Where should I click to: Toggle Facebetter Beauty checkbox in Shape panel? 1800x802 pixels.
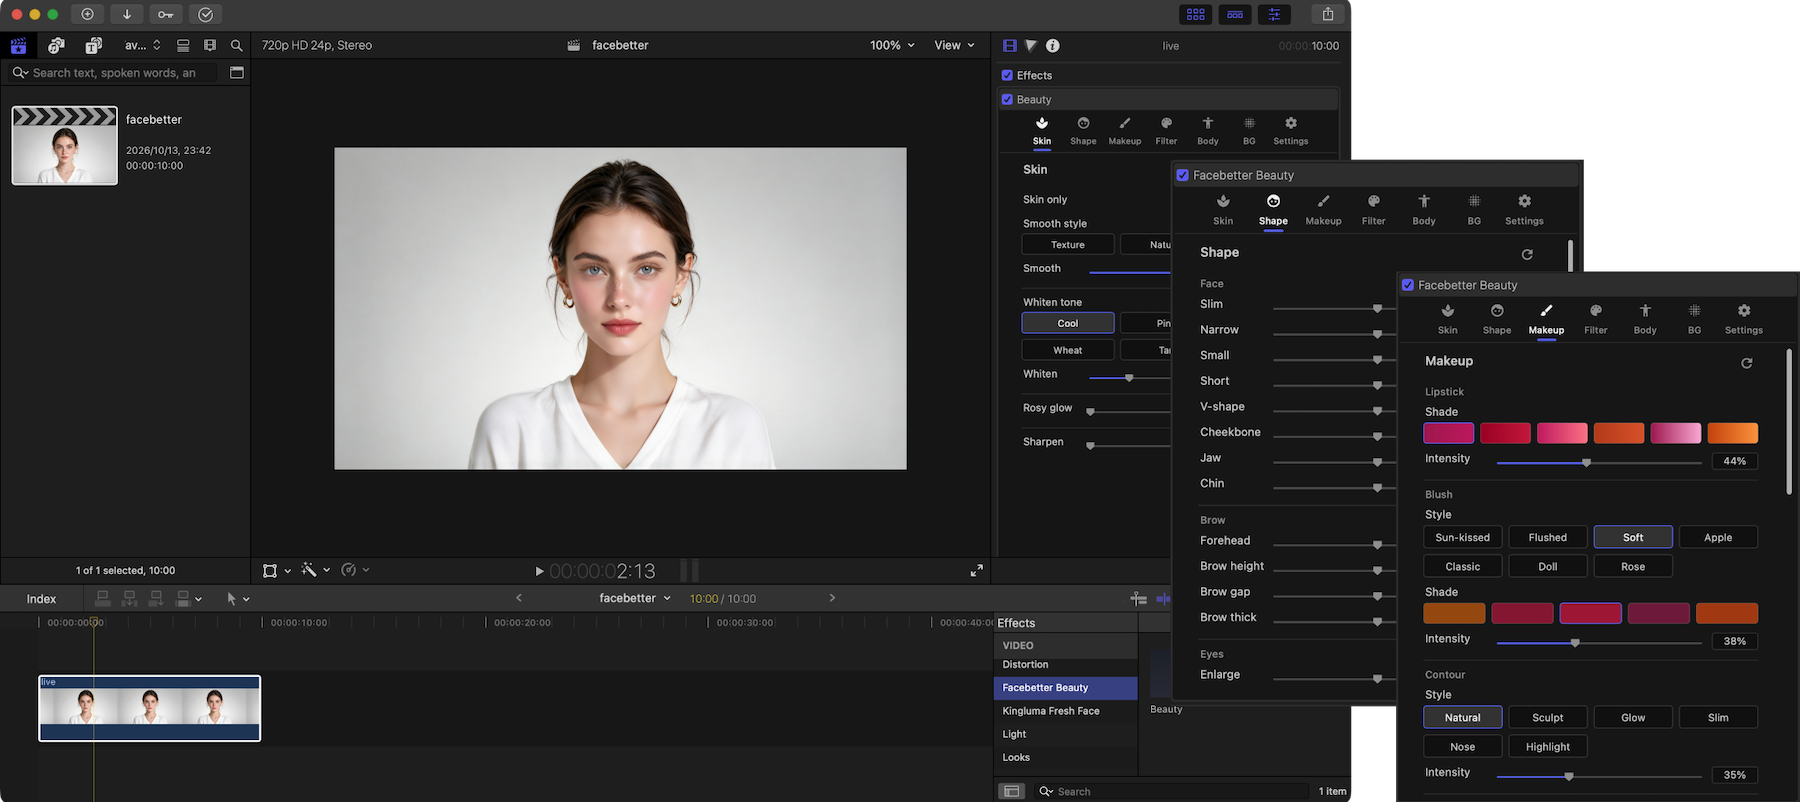point(1183,175)
